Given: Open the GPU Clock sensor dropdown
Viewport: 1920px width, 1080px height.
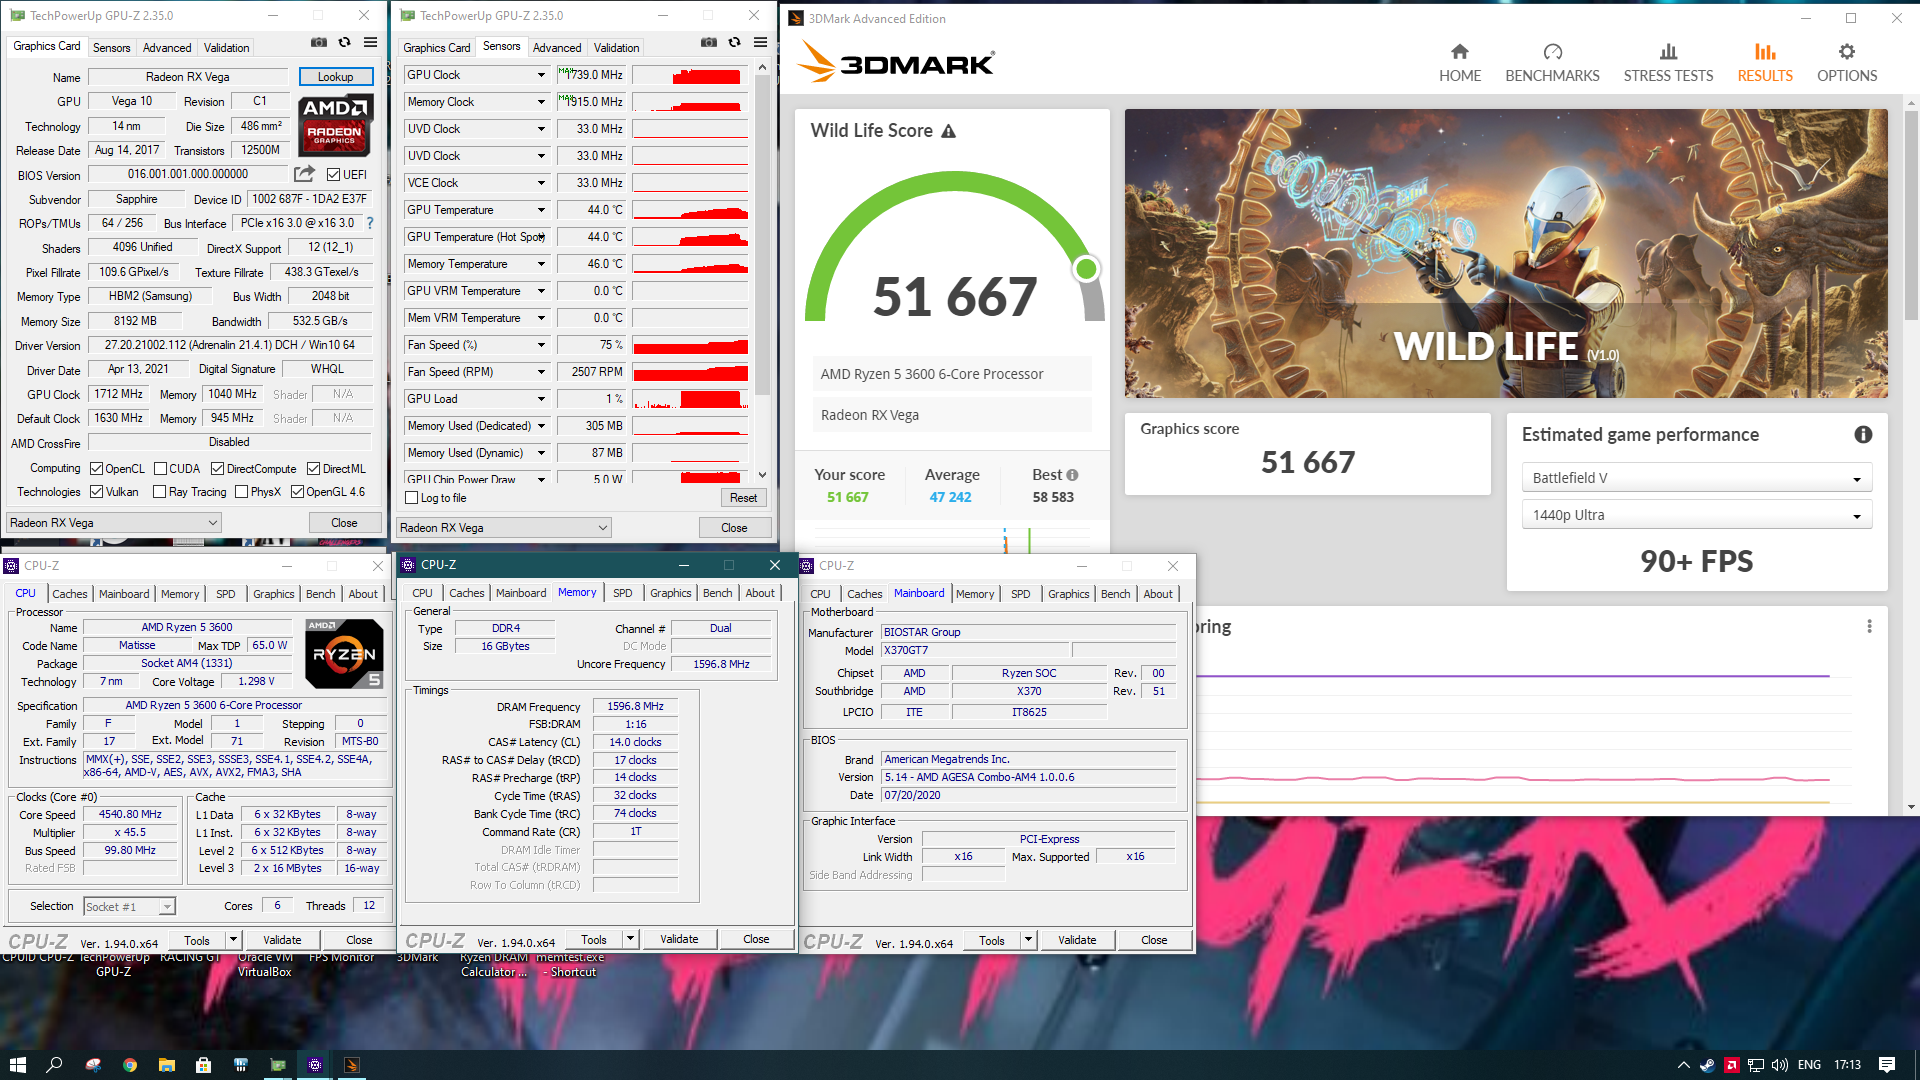Looking at the screenshot, I should click(x=541, y=75).
